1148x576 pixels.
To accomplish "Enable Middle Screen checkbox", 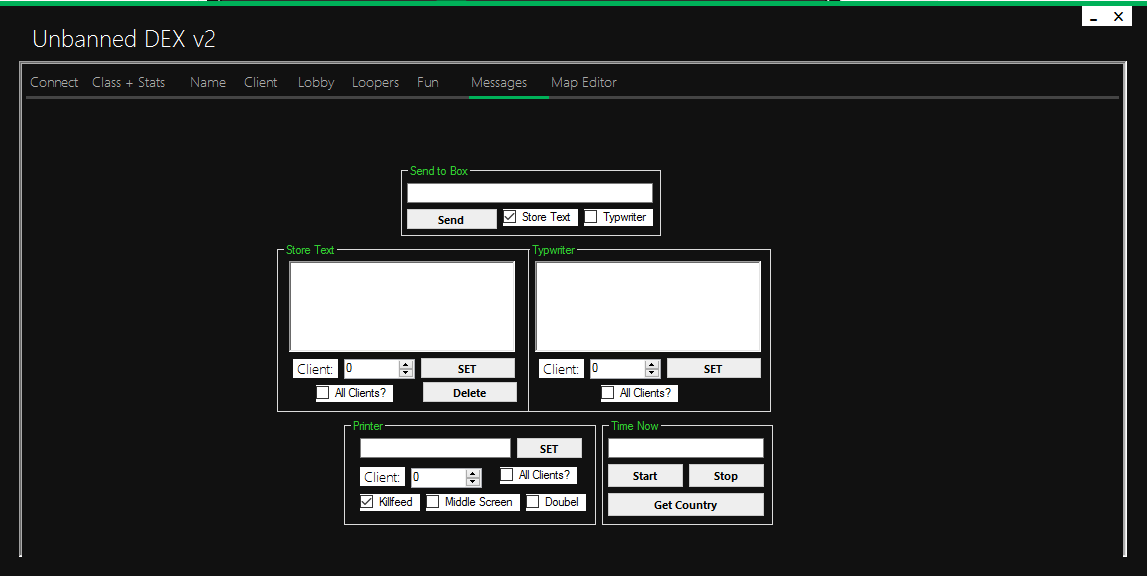I will [433, 502].
